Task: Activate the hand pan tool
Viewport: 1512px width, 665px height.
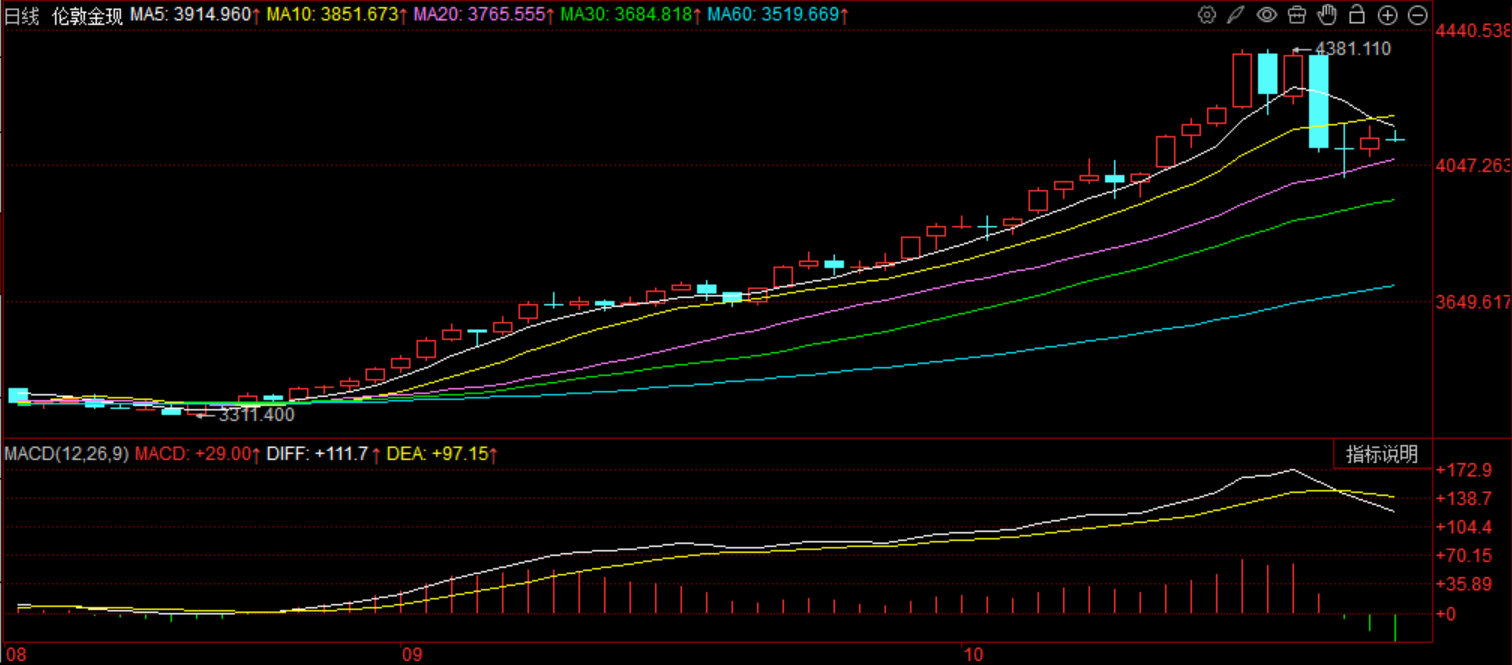Action: 1327,15
